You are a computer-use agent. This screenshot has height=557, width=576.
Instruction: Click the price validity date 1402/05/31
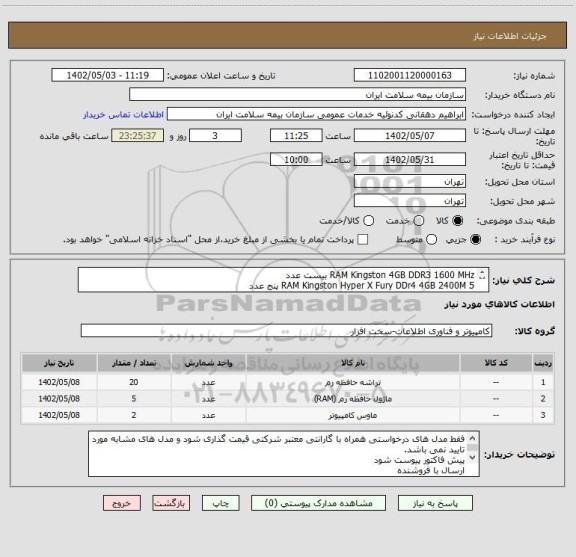pyautogui.click(x=410, y=159)
